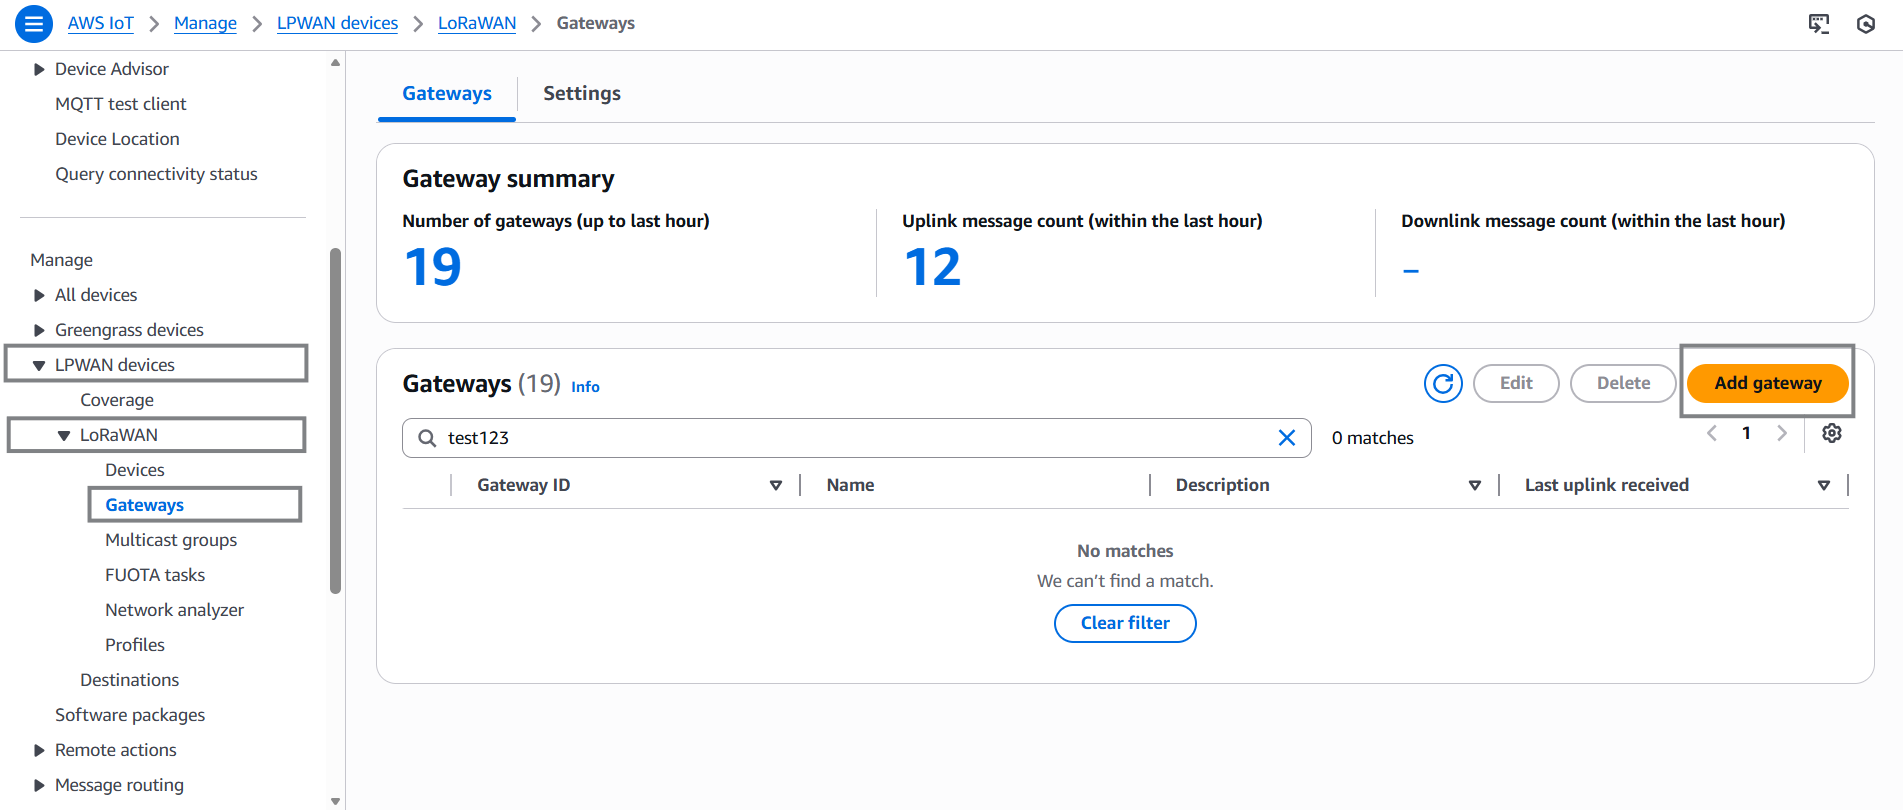
Task: Click sidebar scroll down arrow
Action: click(335, 801)
